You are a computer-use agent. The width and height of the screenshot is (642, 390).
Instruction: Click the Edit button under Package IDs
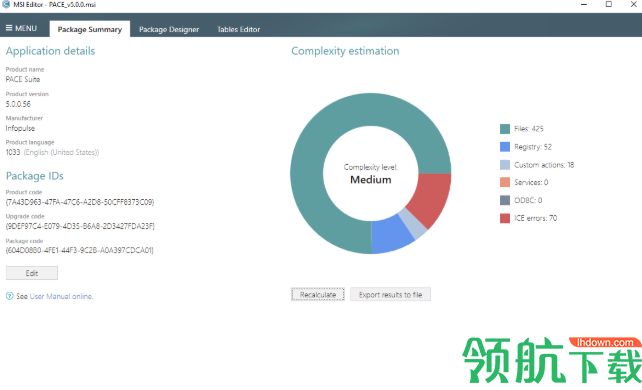32,273
